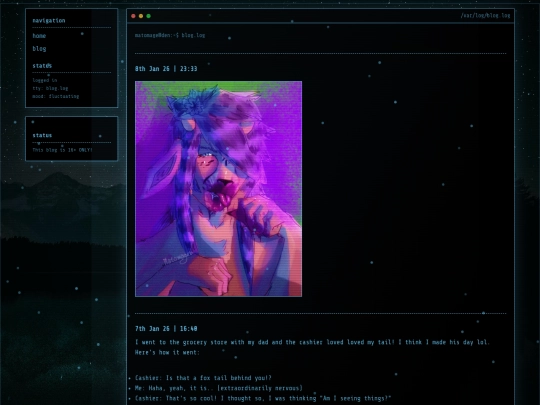Click the 'logged in' stats line
540x405 pixels.
[x=44, y=80]
